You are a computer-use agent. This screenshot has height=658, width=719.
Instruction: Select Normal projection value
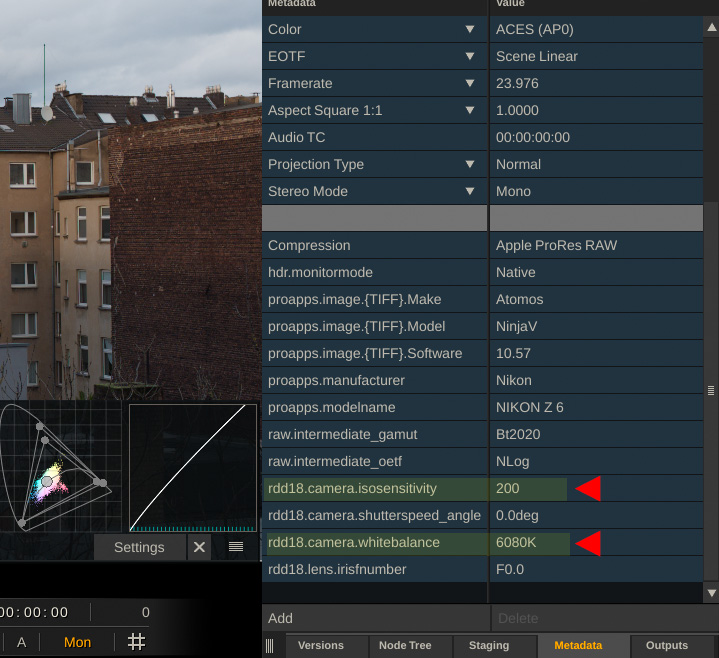[596, 164]
